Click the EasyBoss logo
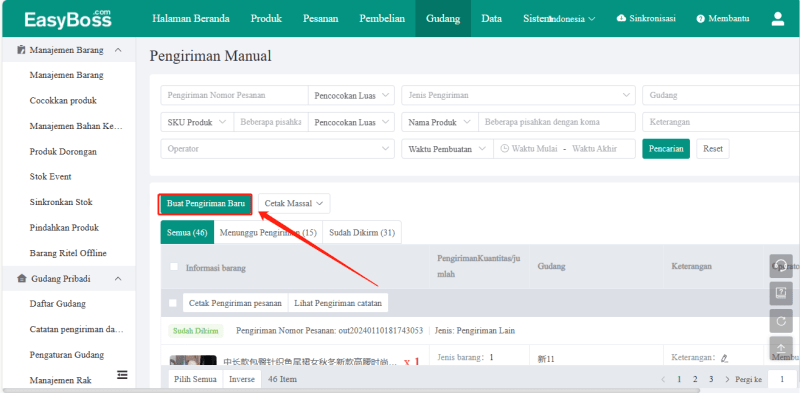The height and width of the screenshot is (393, 800). 68,19
